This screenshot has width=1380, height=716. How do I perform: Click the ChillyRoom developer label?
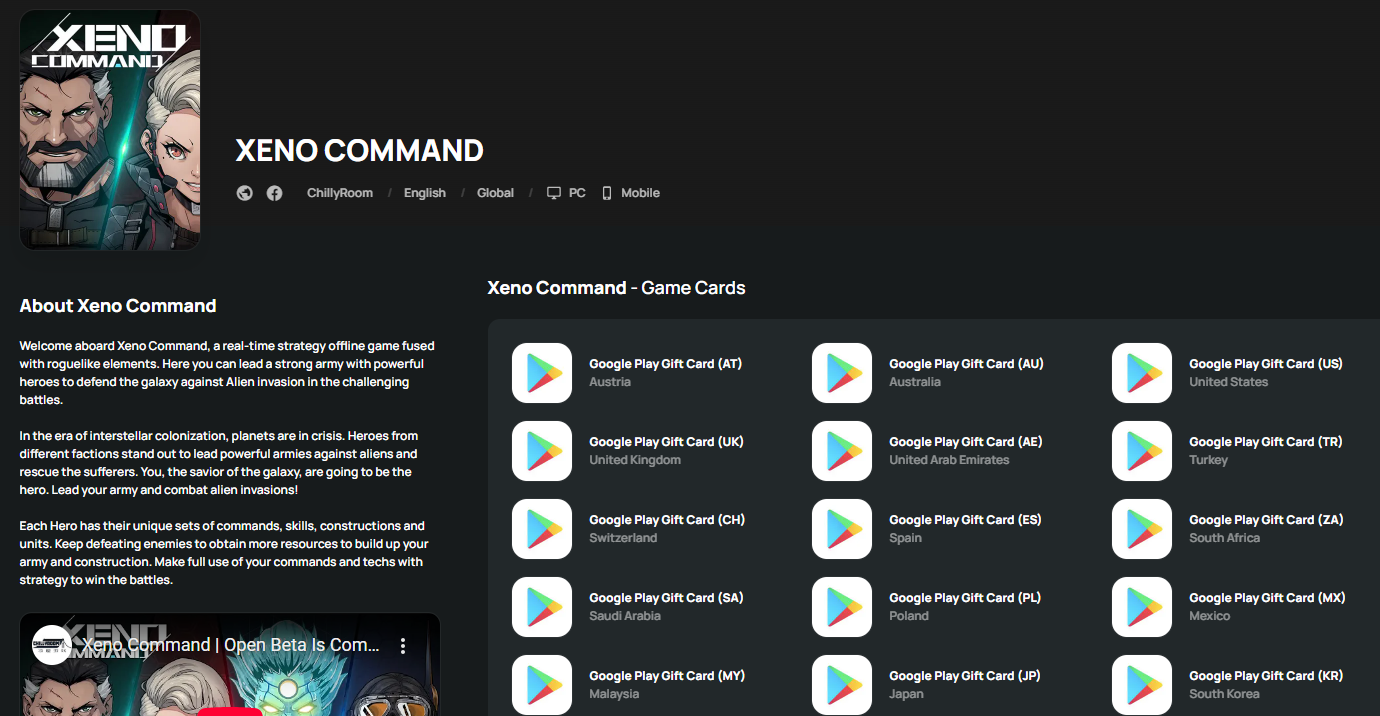340,193
